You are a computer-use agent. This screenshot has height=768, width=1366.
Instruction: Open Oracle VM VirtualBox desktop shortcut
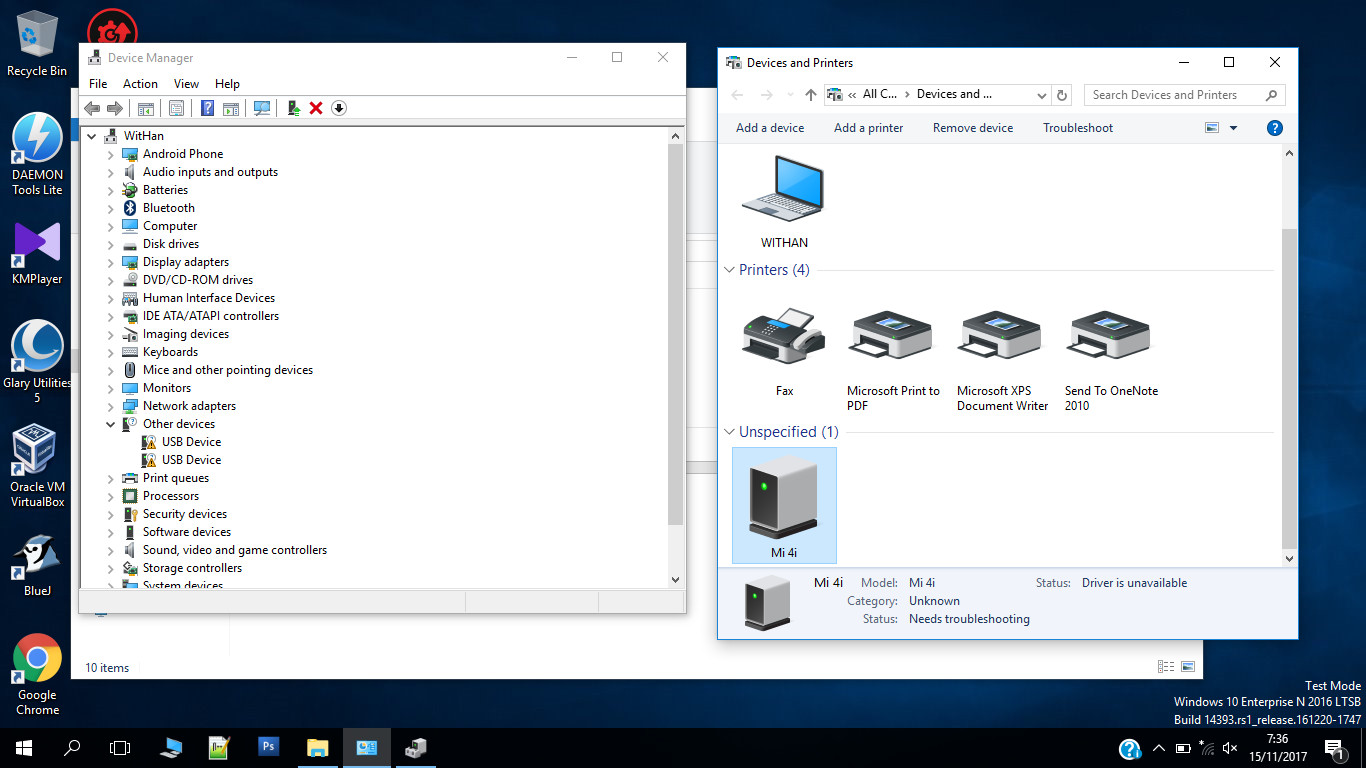coord(37,466)
